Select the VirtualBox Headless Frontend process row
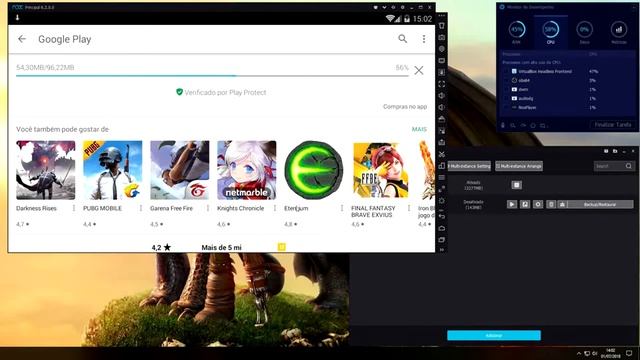Viewport: 640px width, 360px height. pos(567,71)
